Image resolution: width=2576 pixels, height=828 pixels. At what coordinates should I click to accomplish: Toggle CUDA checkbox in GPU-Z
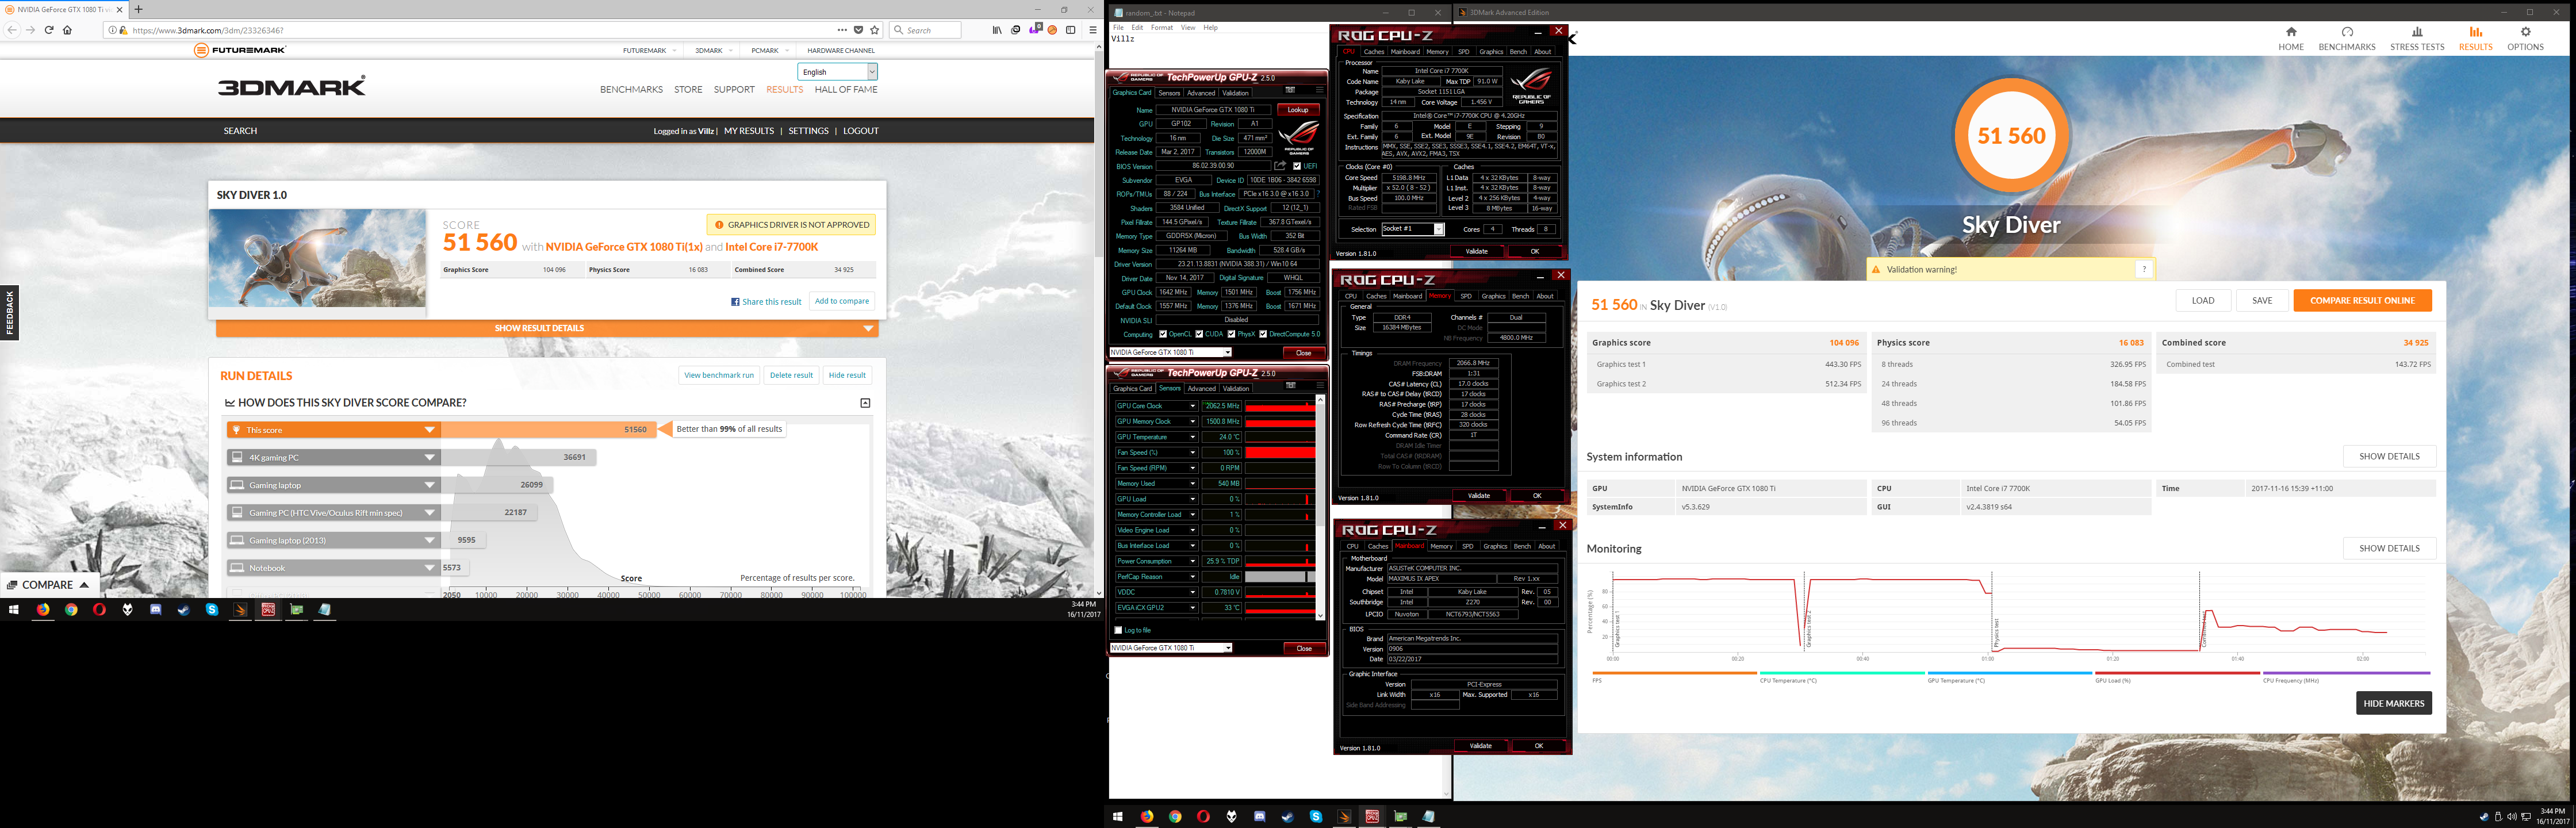[1199, 334]
